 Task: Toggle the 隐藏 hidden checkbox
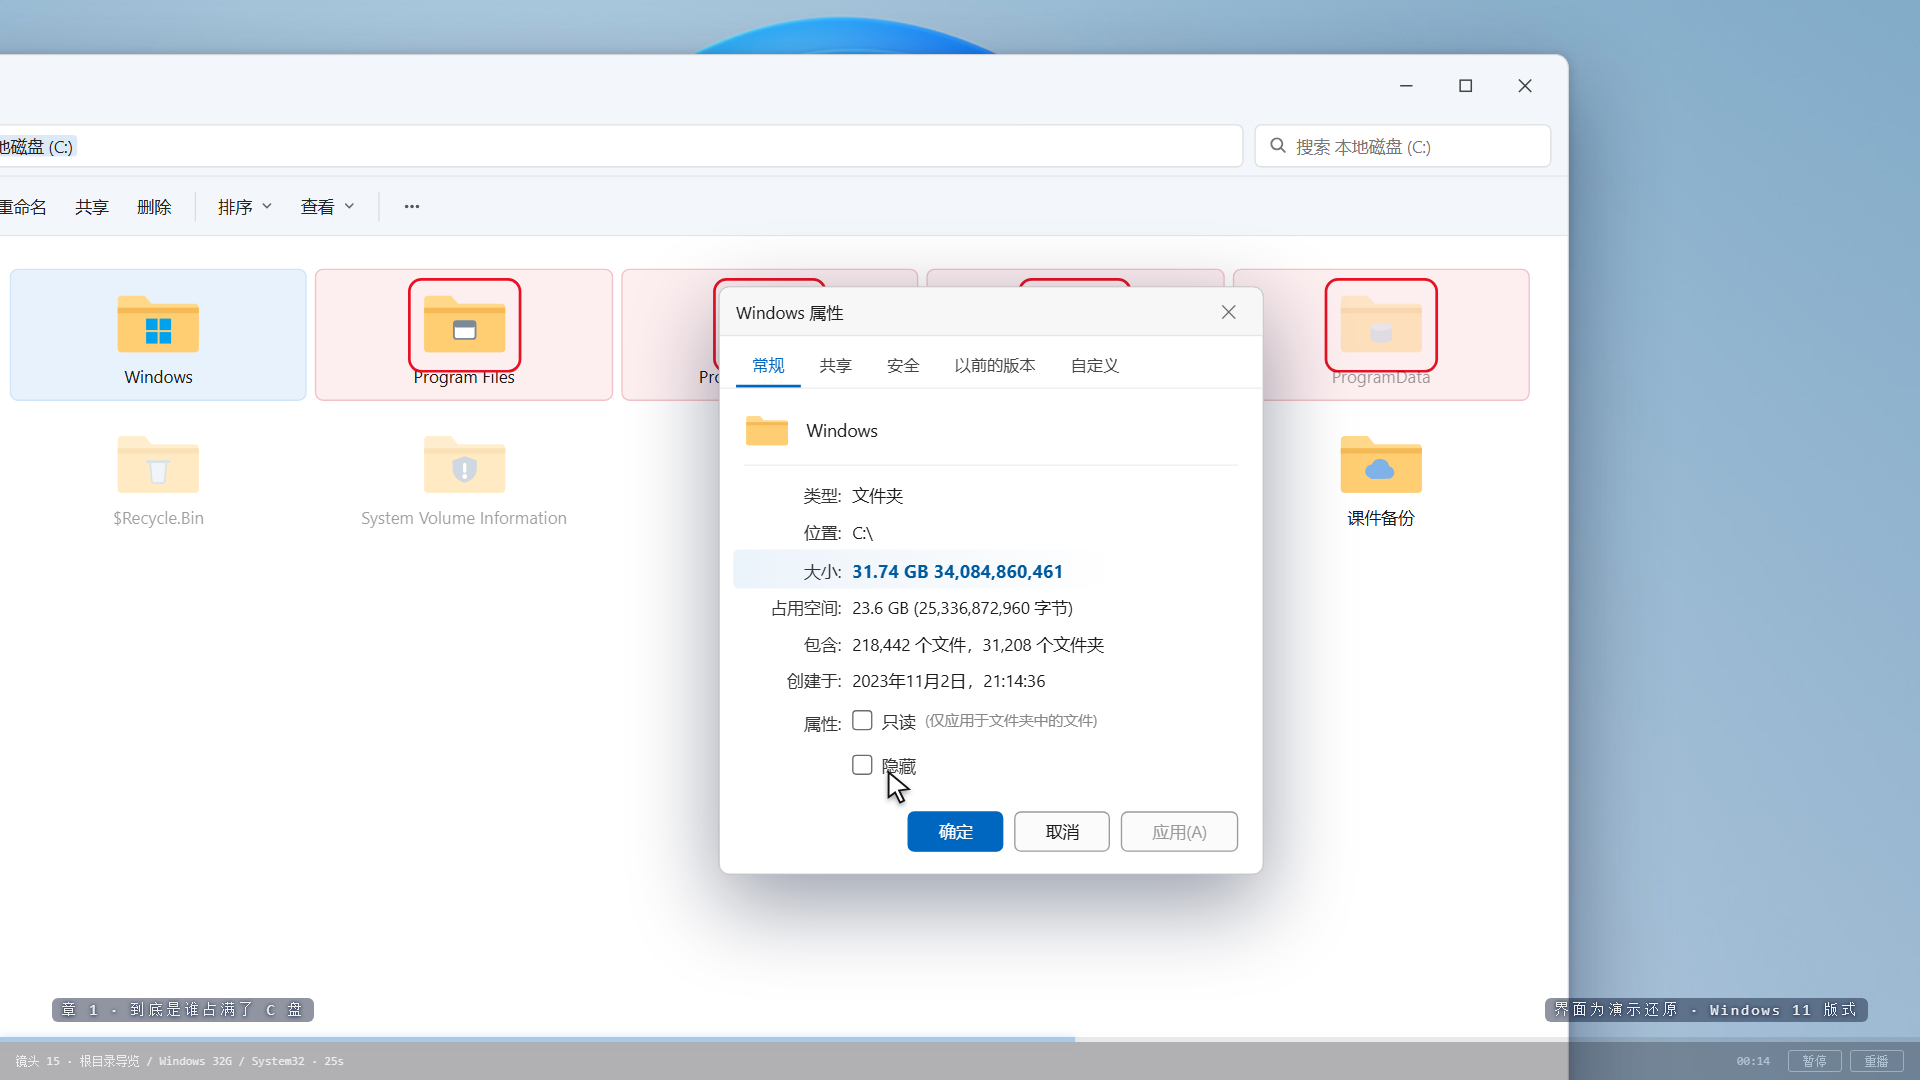[862, 765]
